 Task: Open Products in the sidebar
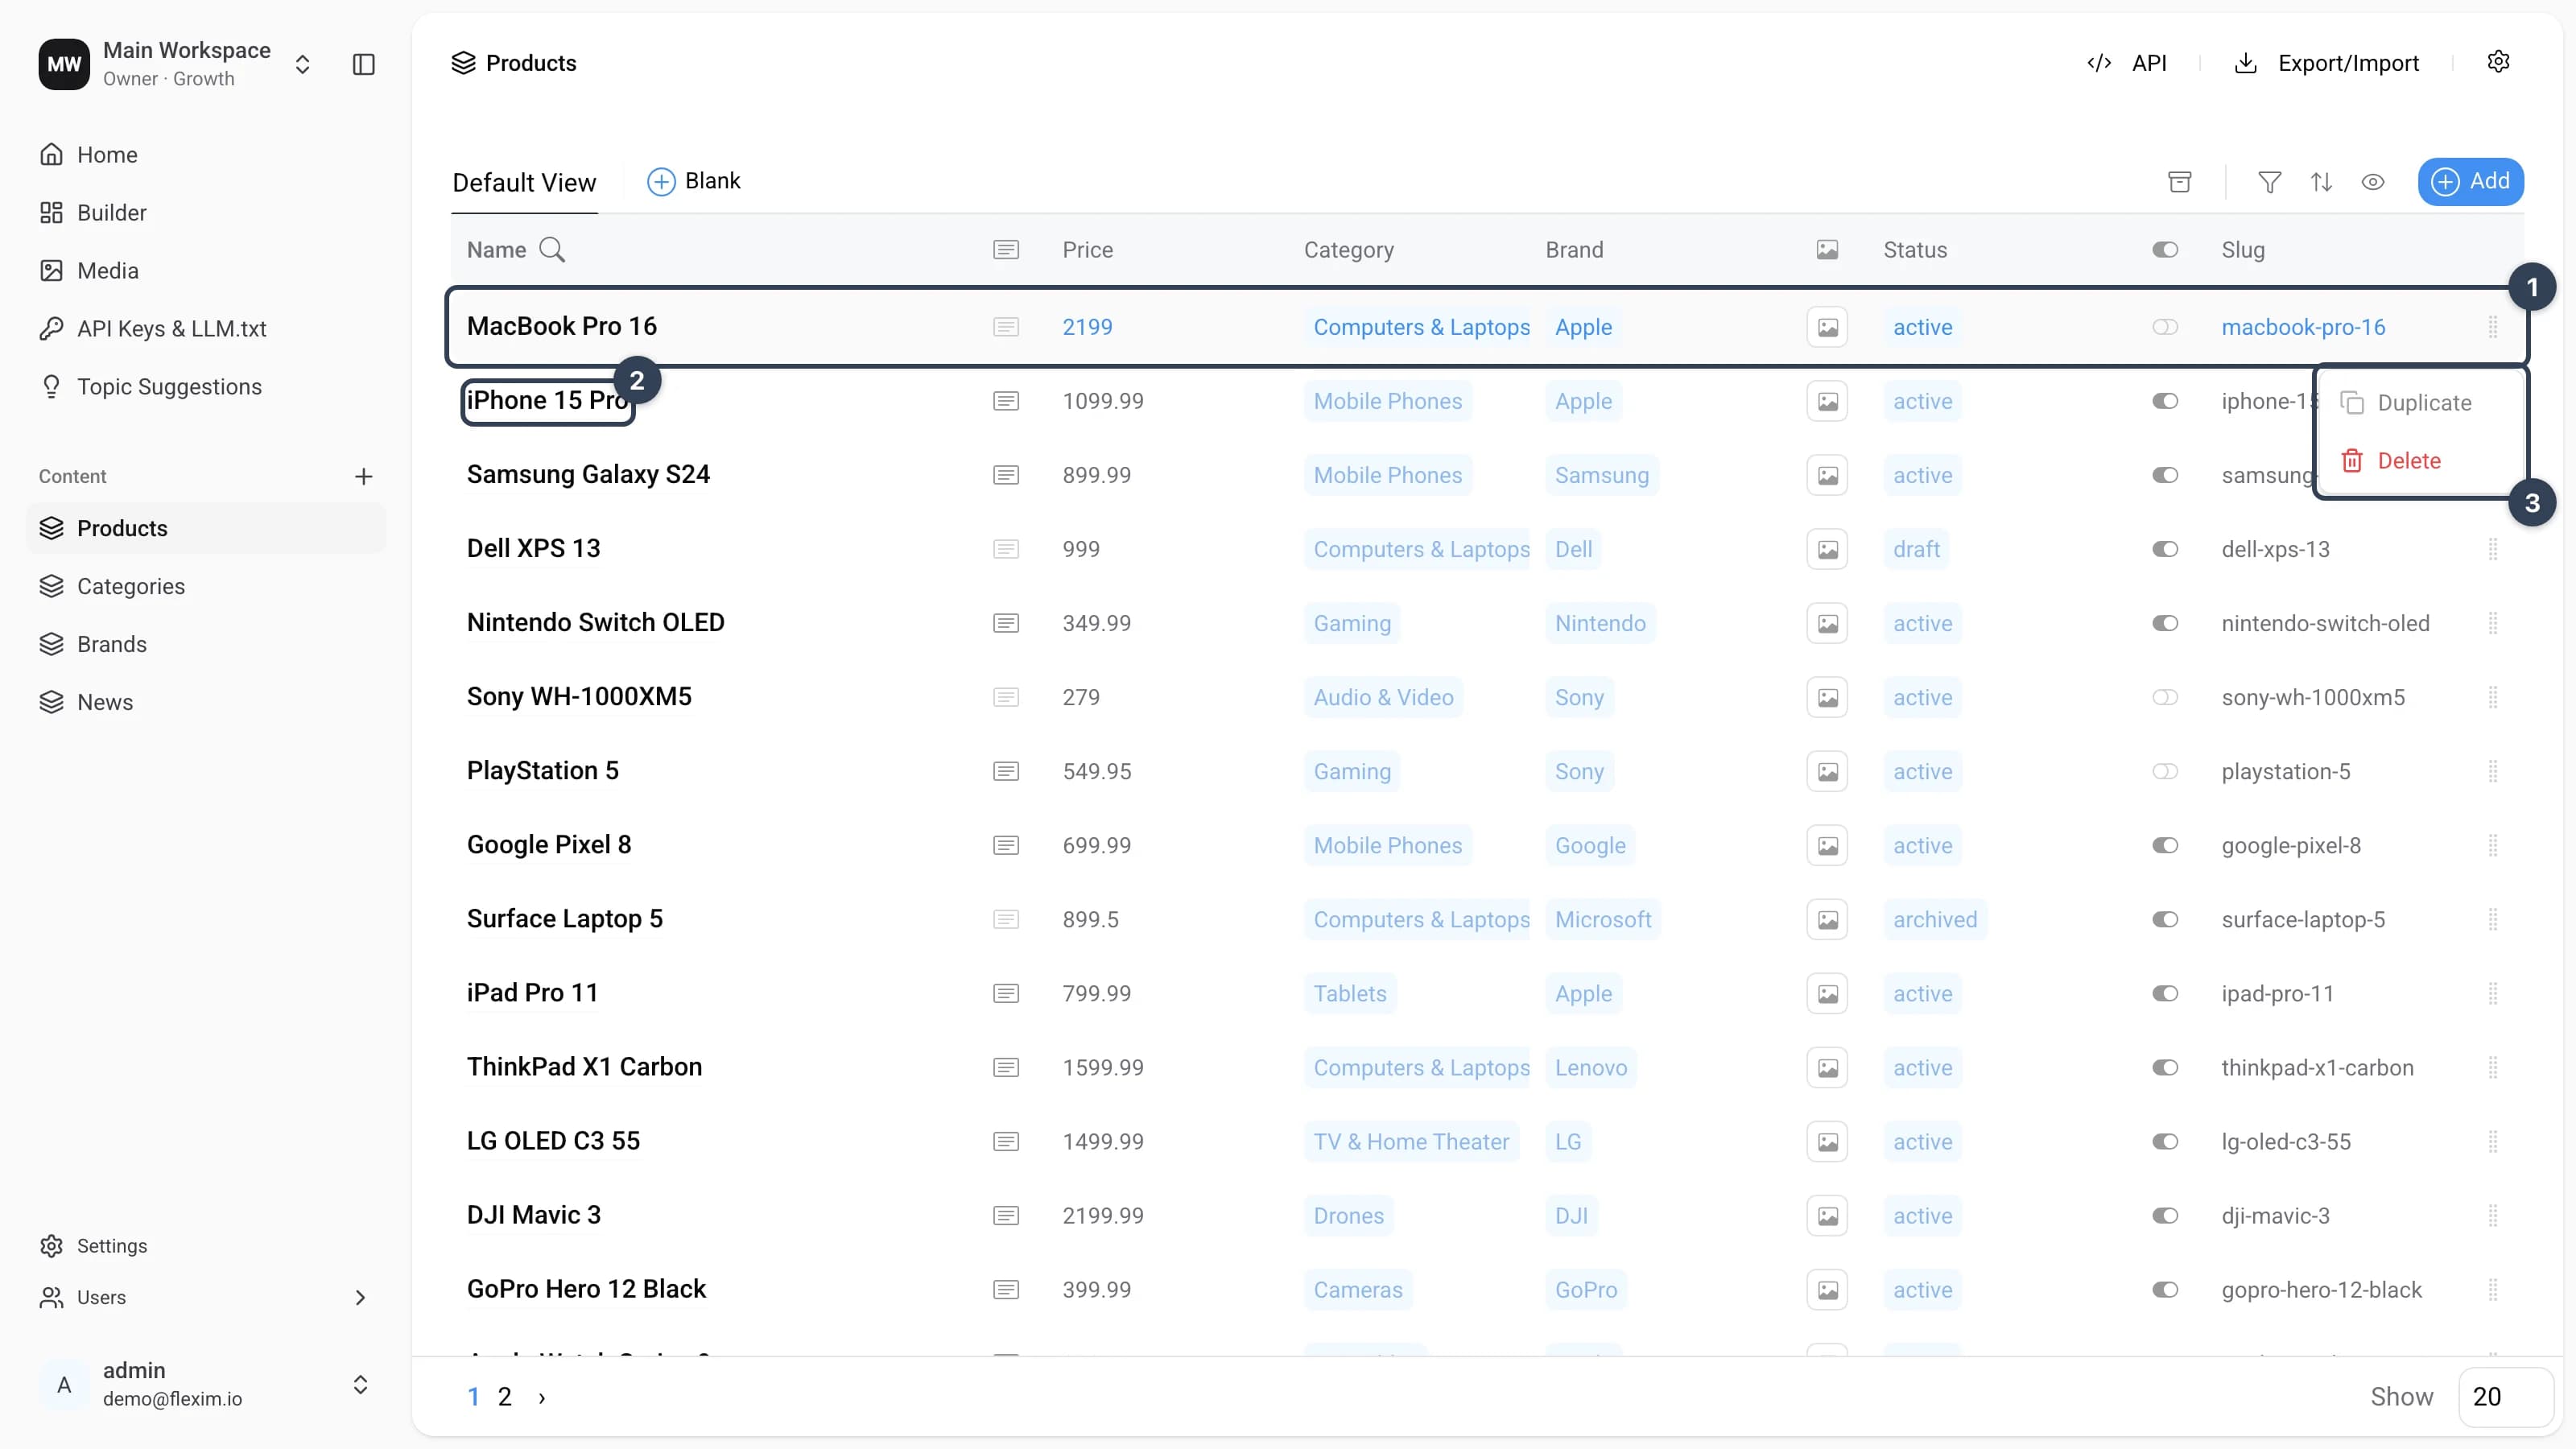tap(205, 528)
